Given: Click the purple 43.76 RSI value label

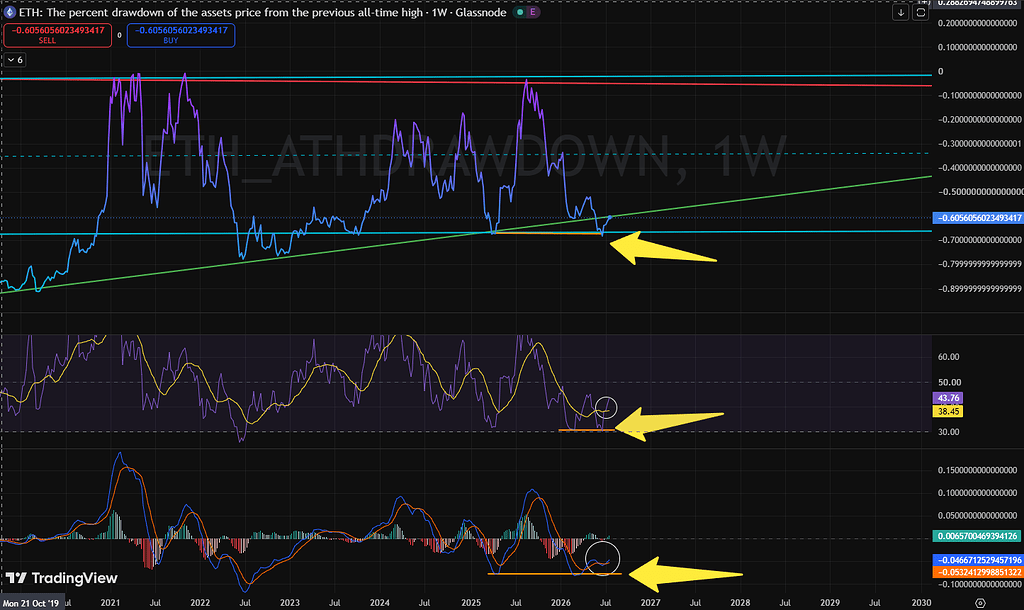Looking at the screenshot, I should [x=948, y=398].
